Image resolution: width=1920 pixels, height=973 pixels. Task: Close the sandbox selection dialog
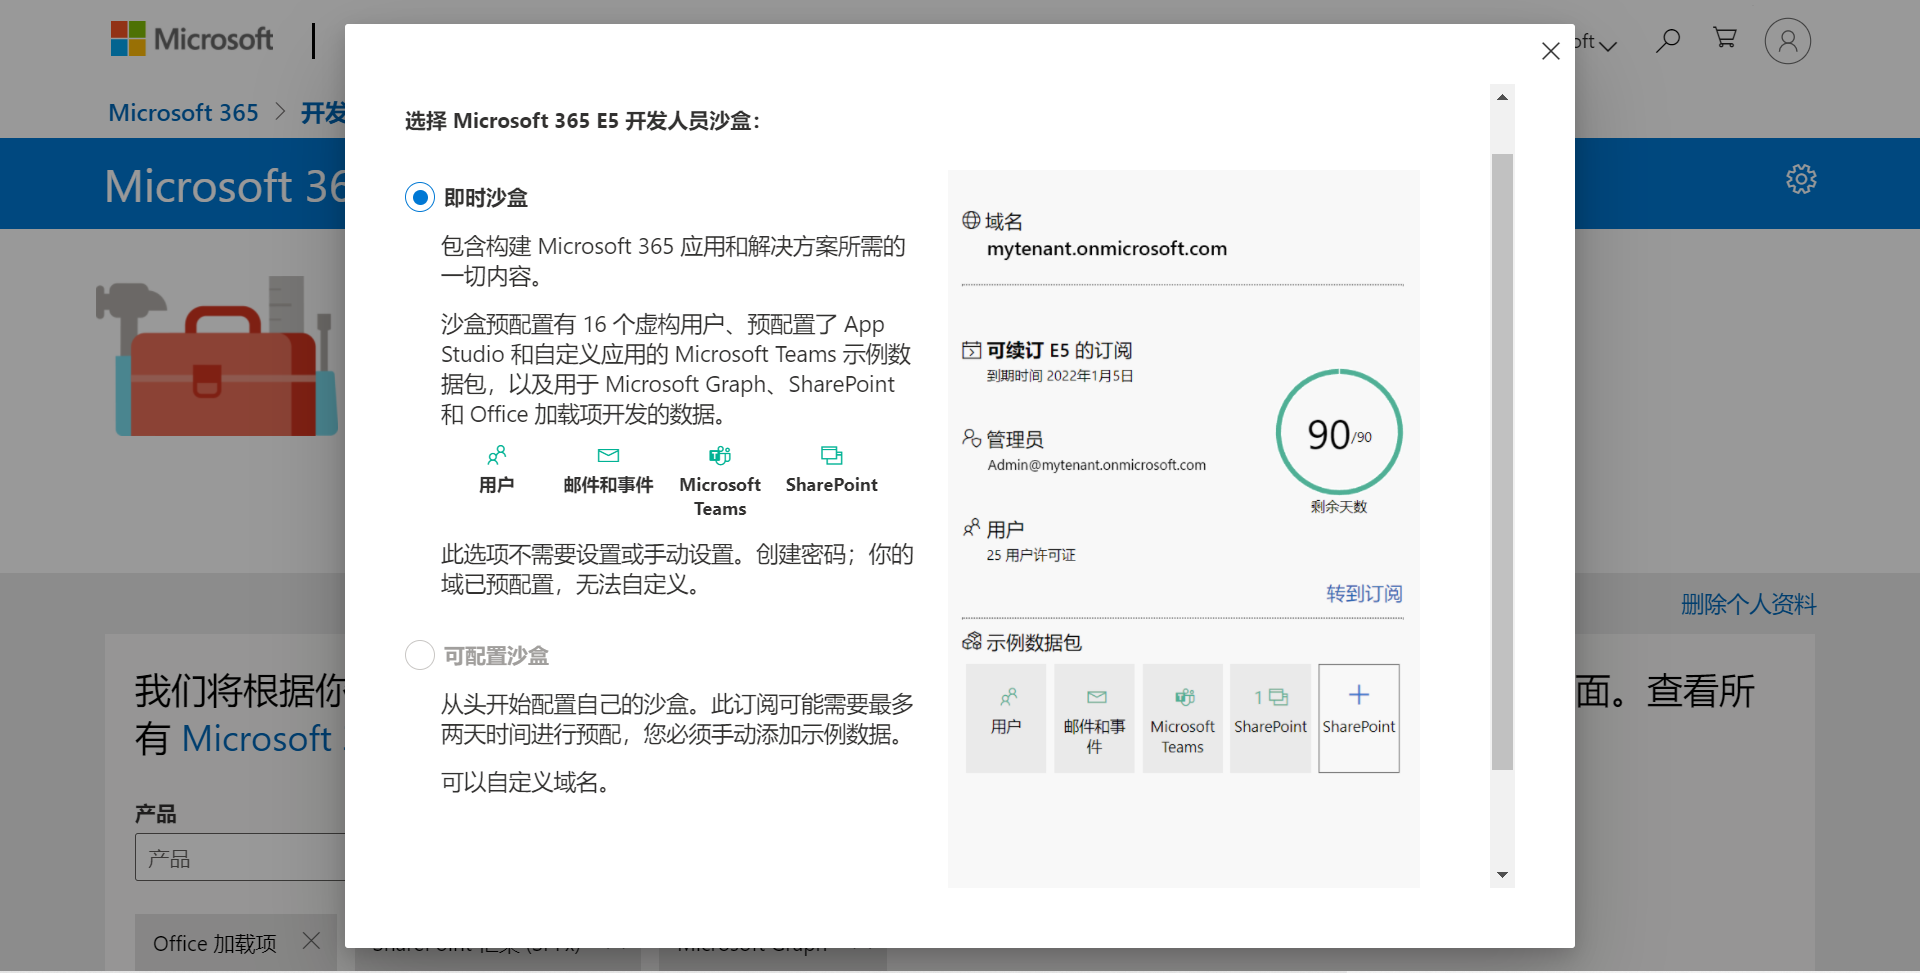(x=1551, y=51)
